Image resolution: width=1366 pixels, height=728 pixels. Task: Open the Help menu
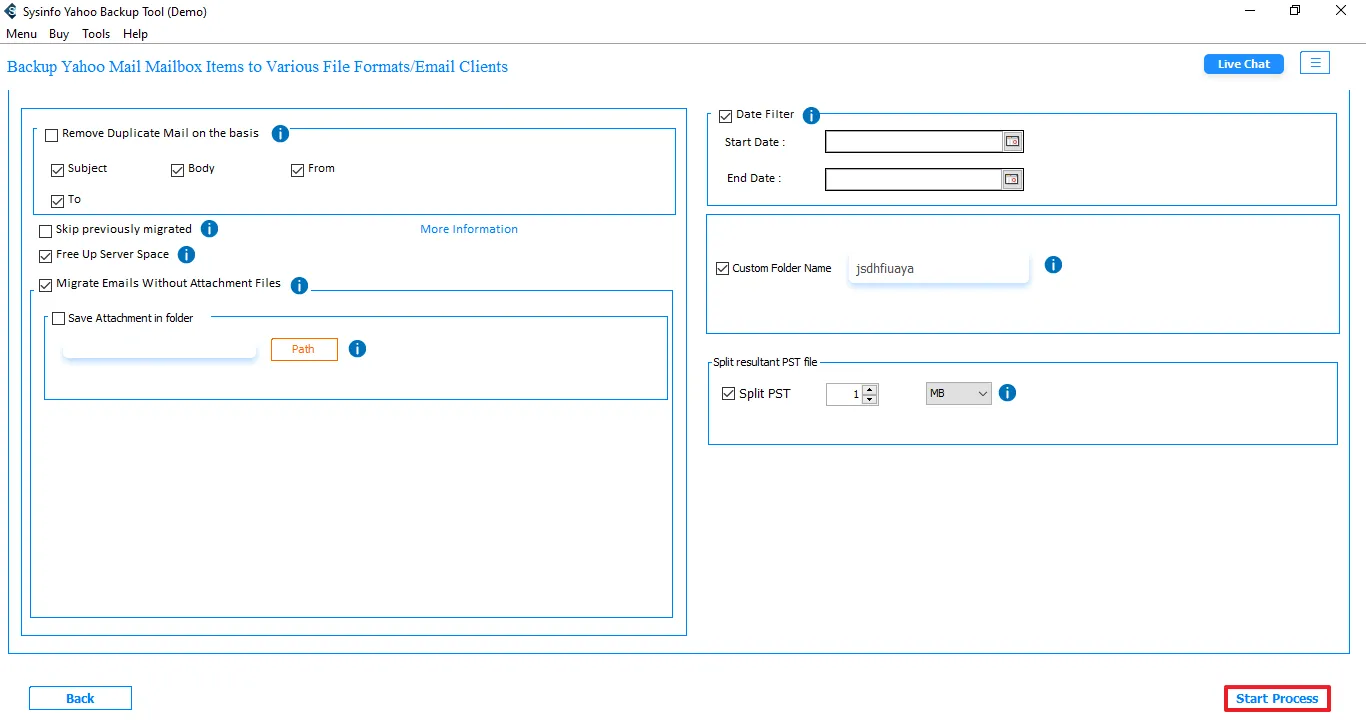coord(135,34)
